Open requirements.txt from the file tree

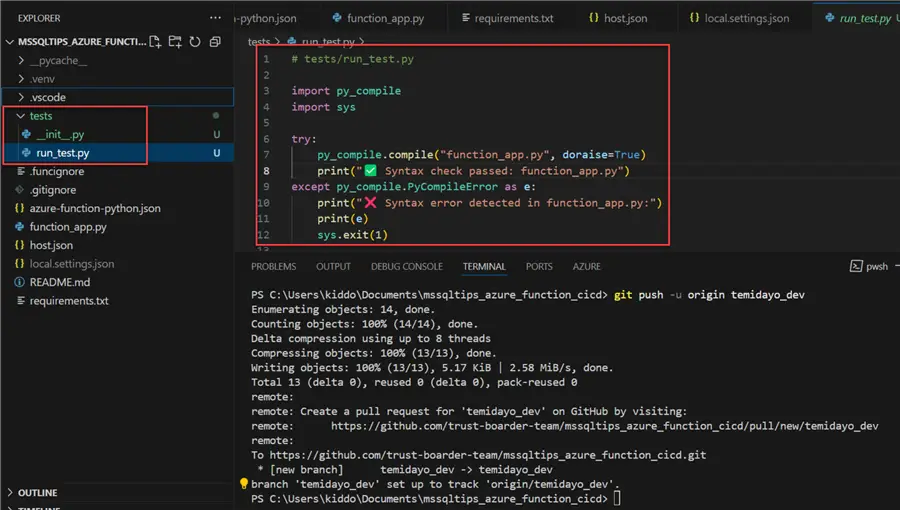[69, 301]
